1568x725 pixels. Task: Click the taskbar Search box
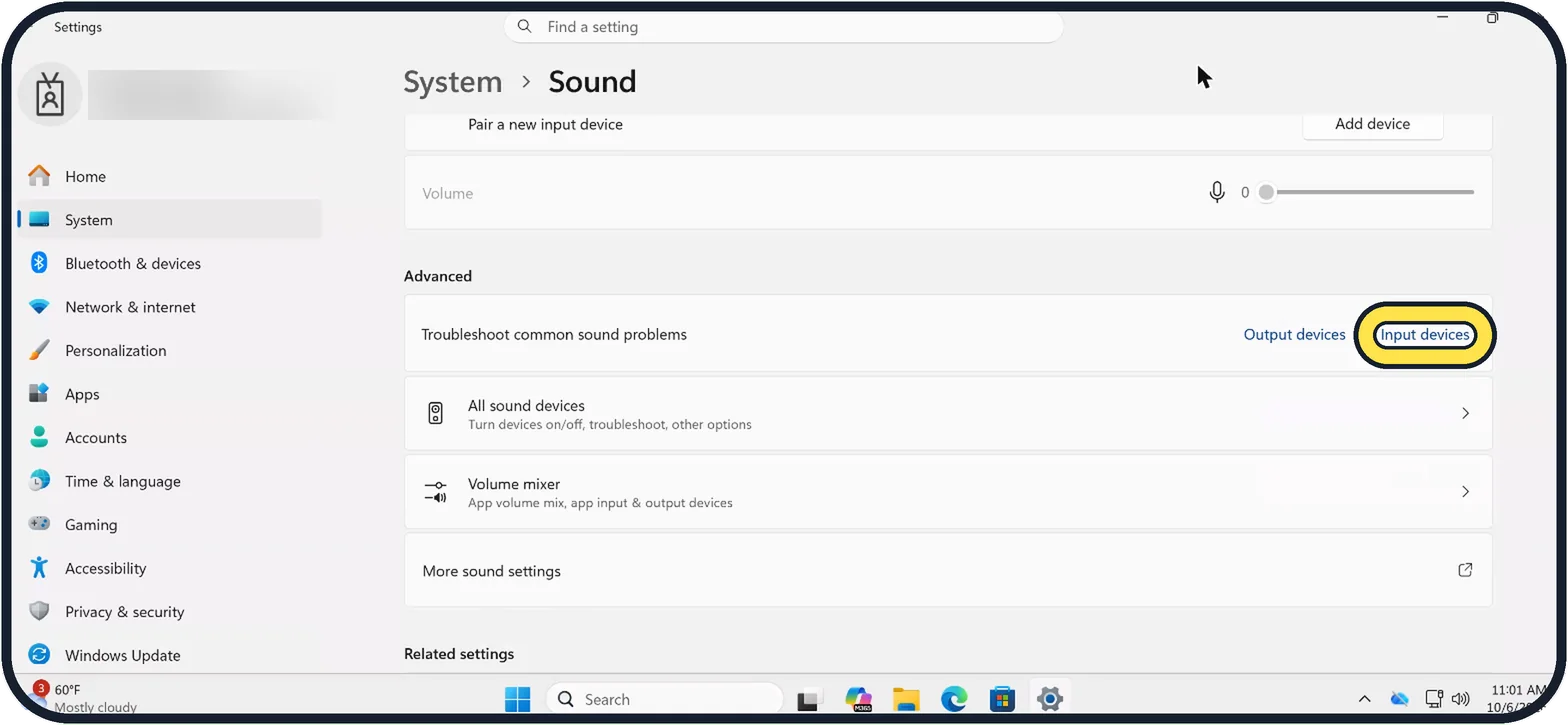point(665,699)
